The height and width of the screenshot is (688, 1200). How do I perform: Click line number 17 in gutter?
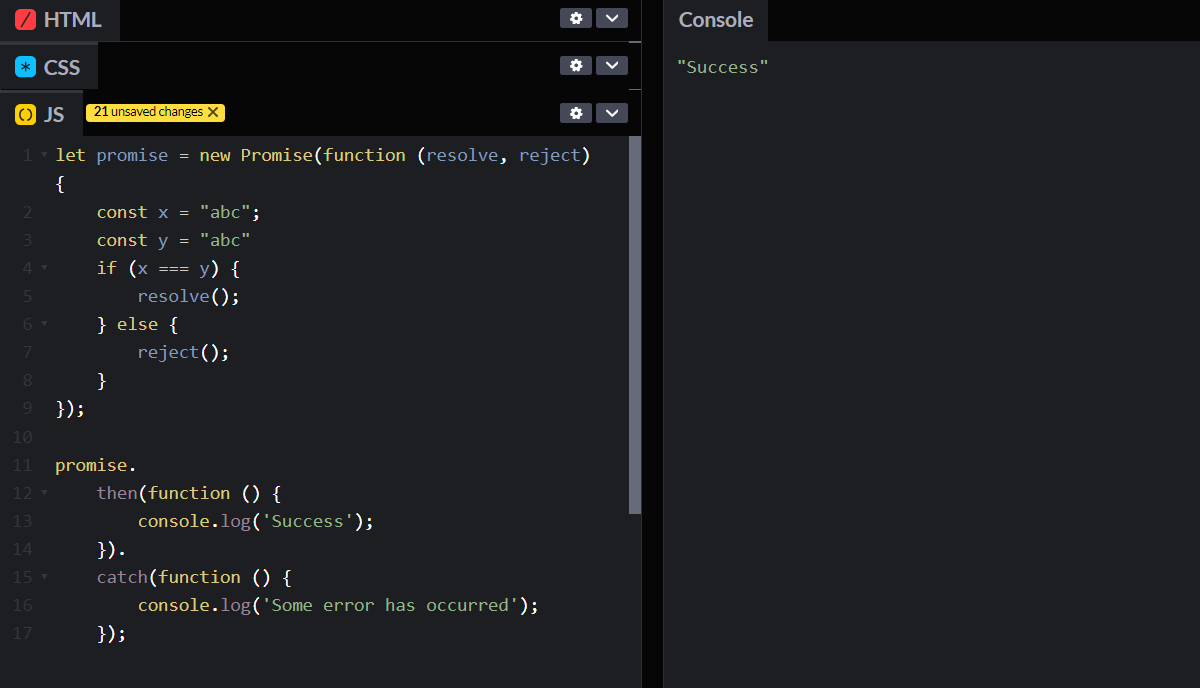pyautogui.click(x=22, y=633)
